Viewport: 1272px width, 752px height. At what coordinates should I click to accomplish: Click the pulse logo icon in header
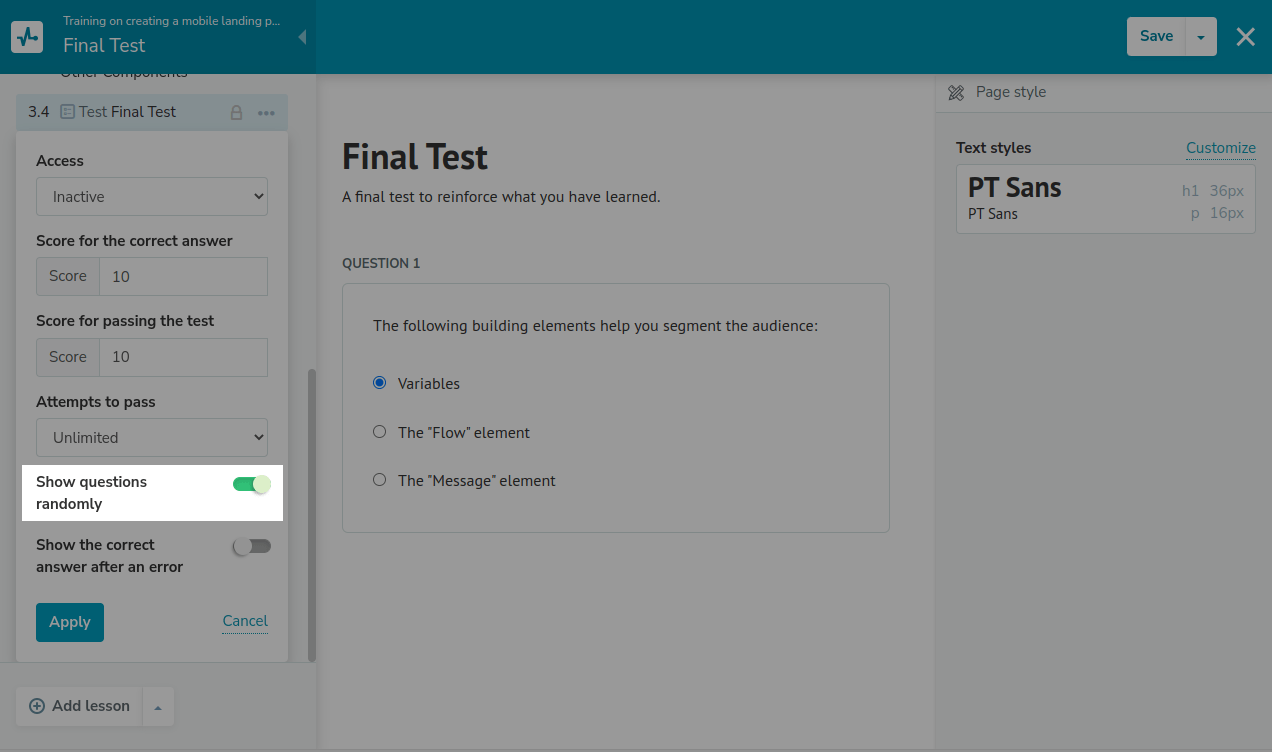point(27,37)
